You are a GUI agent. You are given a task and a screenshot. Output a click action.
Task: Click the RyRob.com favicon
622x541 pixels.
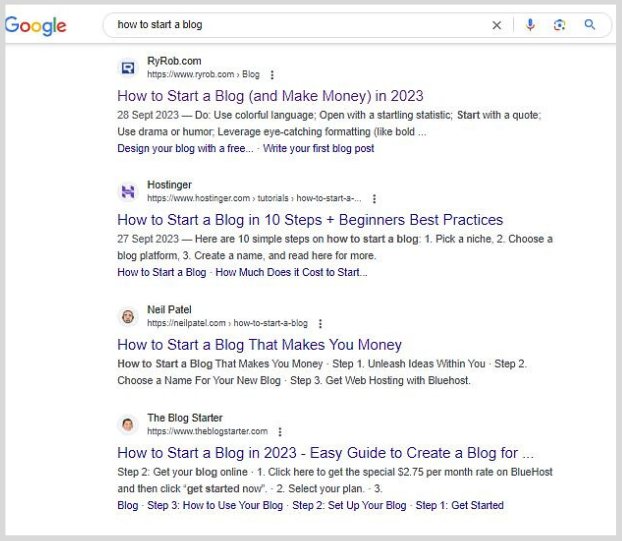point(128,68)
